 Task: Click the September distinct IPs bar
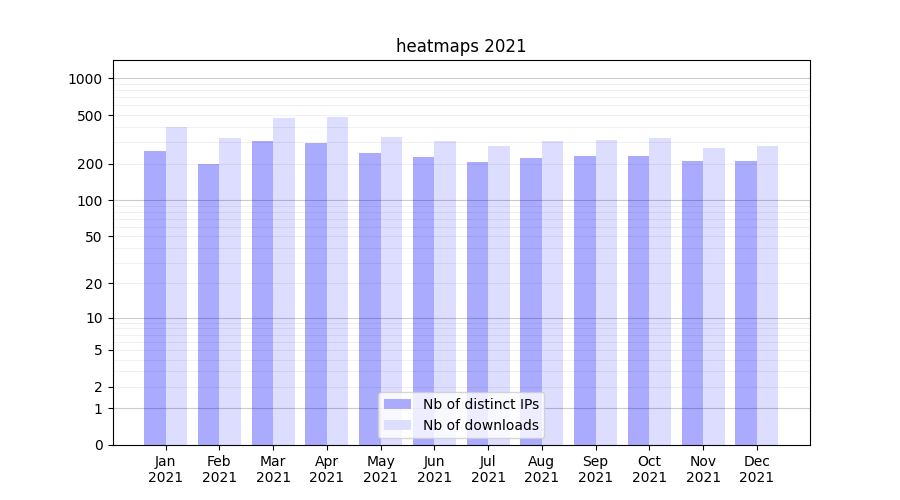pyautogui.click(x=584, y=300)
